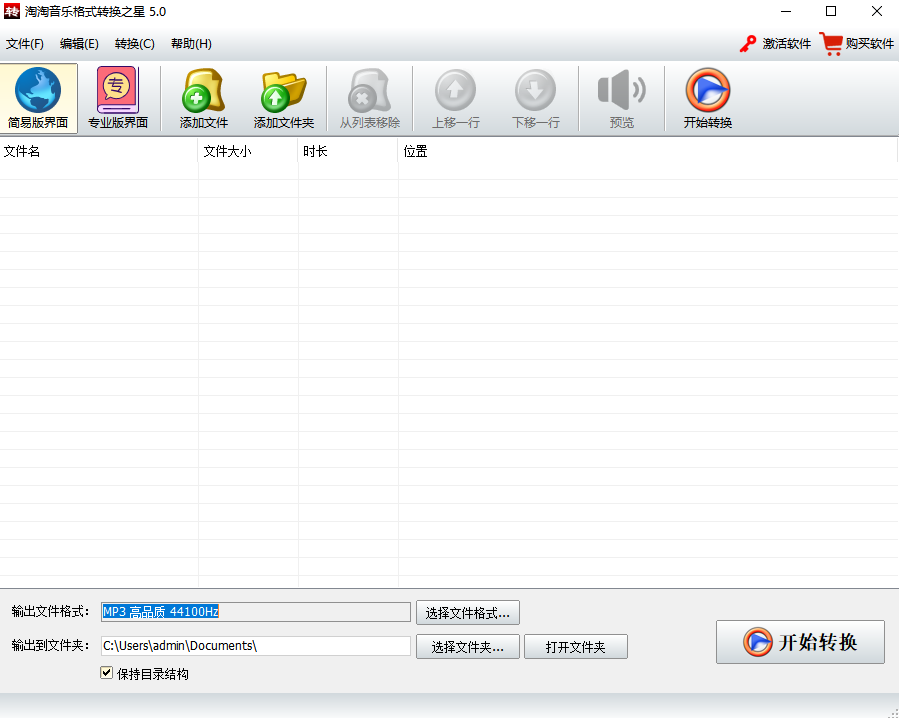Uncheck the 保持目录结构 checkbox
The width and height of the screenshot is (899, 718).
point(106,672)
